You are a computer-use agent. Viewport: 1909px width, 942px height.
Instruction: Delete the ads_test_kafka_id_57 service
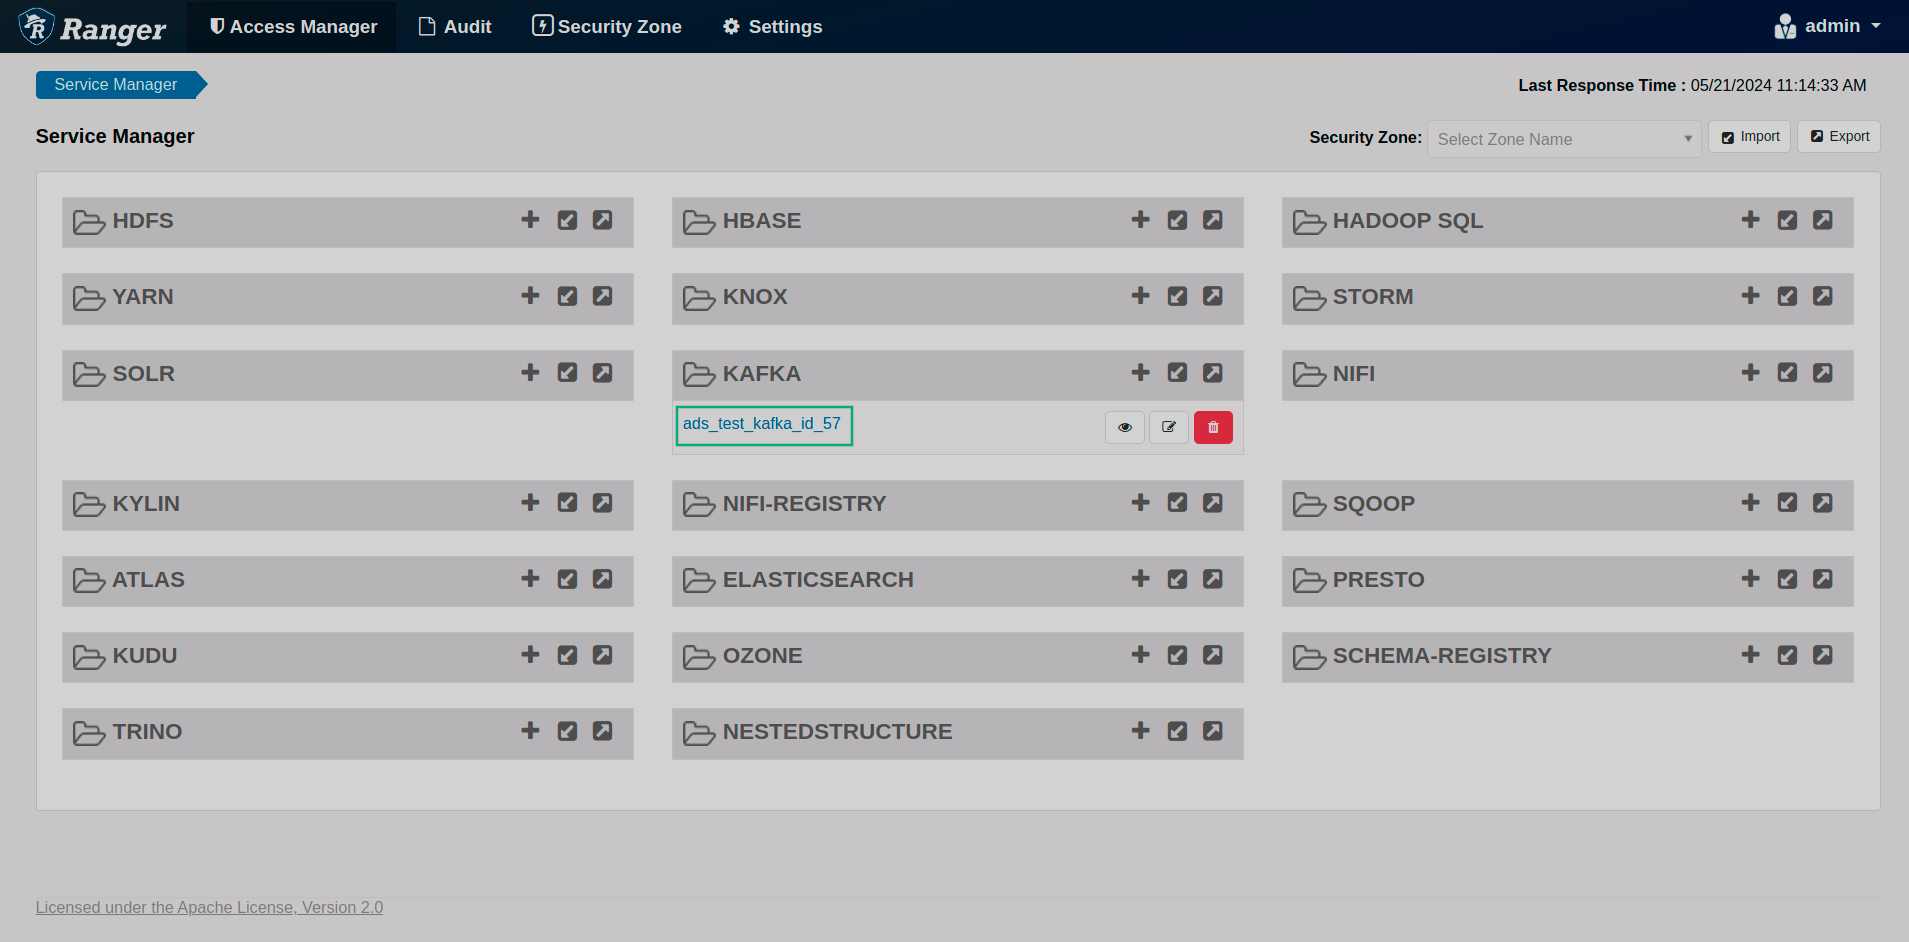pos(1213,427)
